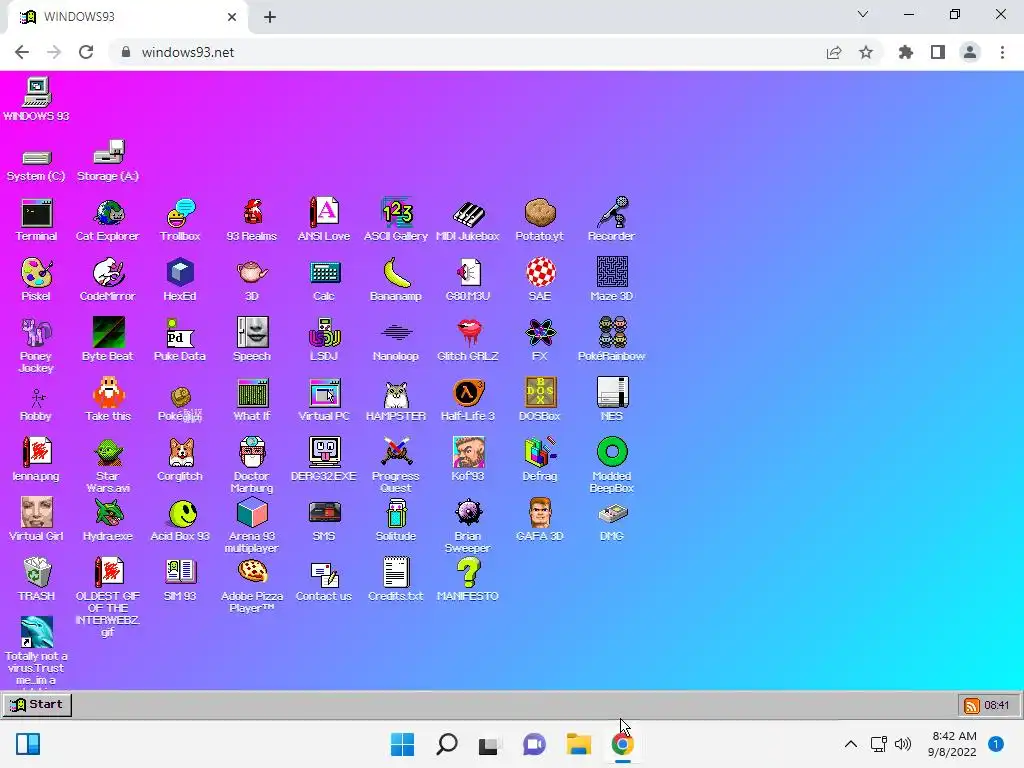This screenshot has height=768, width=1024.
Task: Launch Defrag icon
Action: 539,460
